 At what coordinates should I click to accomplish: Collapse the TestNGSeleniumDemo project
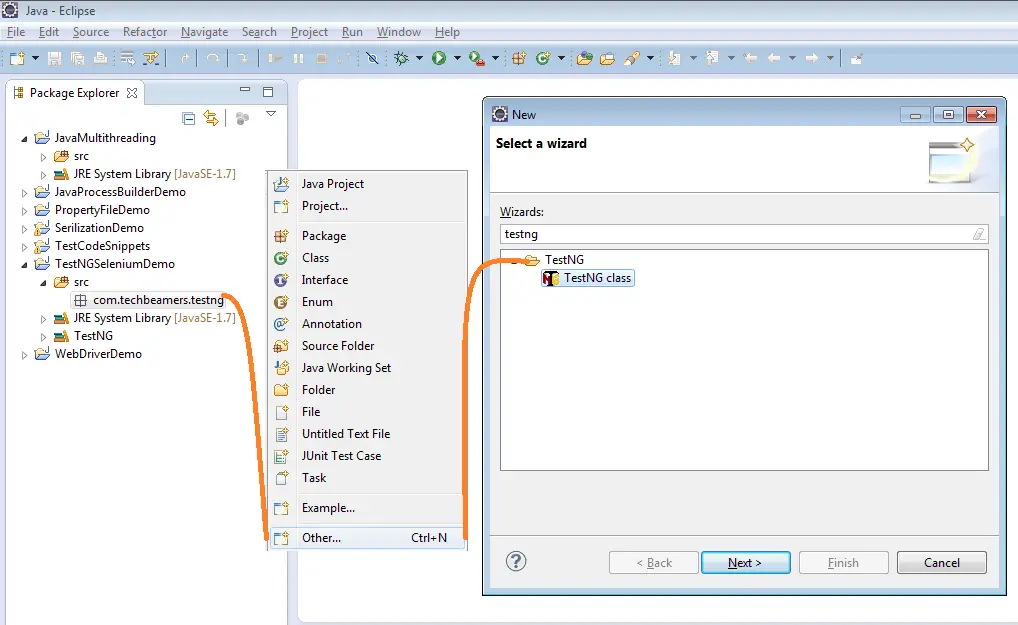(24, 264)
